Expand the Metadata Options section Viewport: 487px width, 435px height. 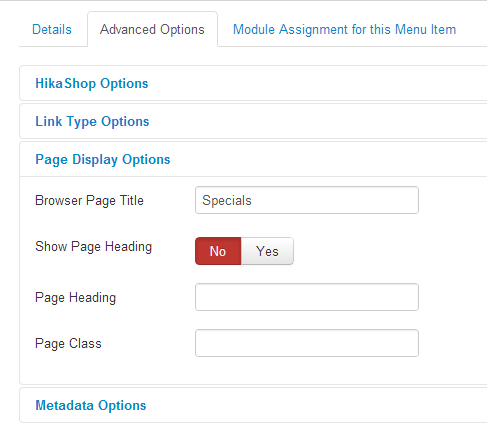click(91, 405)
